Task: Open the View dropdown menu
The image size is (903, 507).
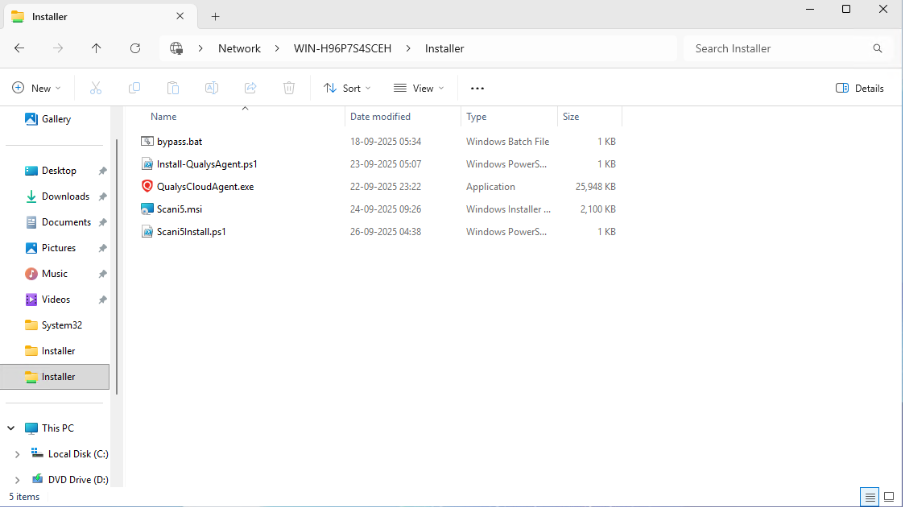Action: coord(419,88)
